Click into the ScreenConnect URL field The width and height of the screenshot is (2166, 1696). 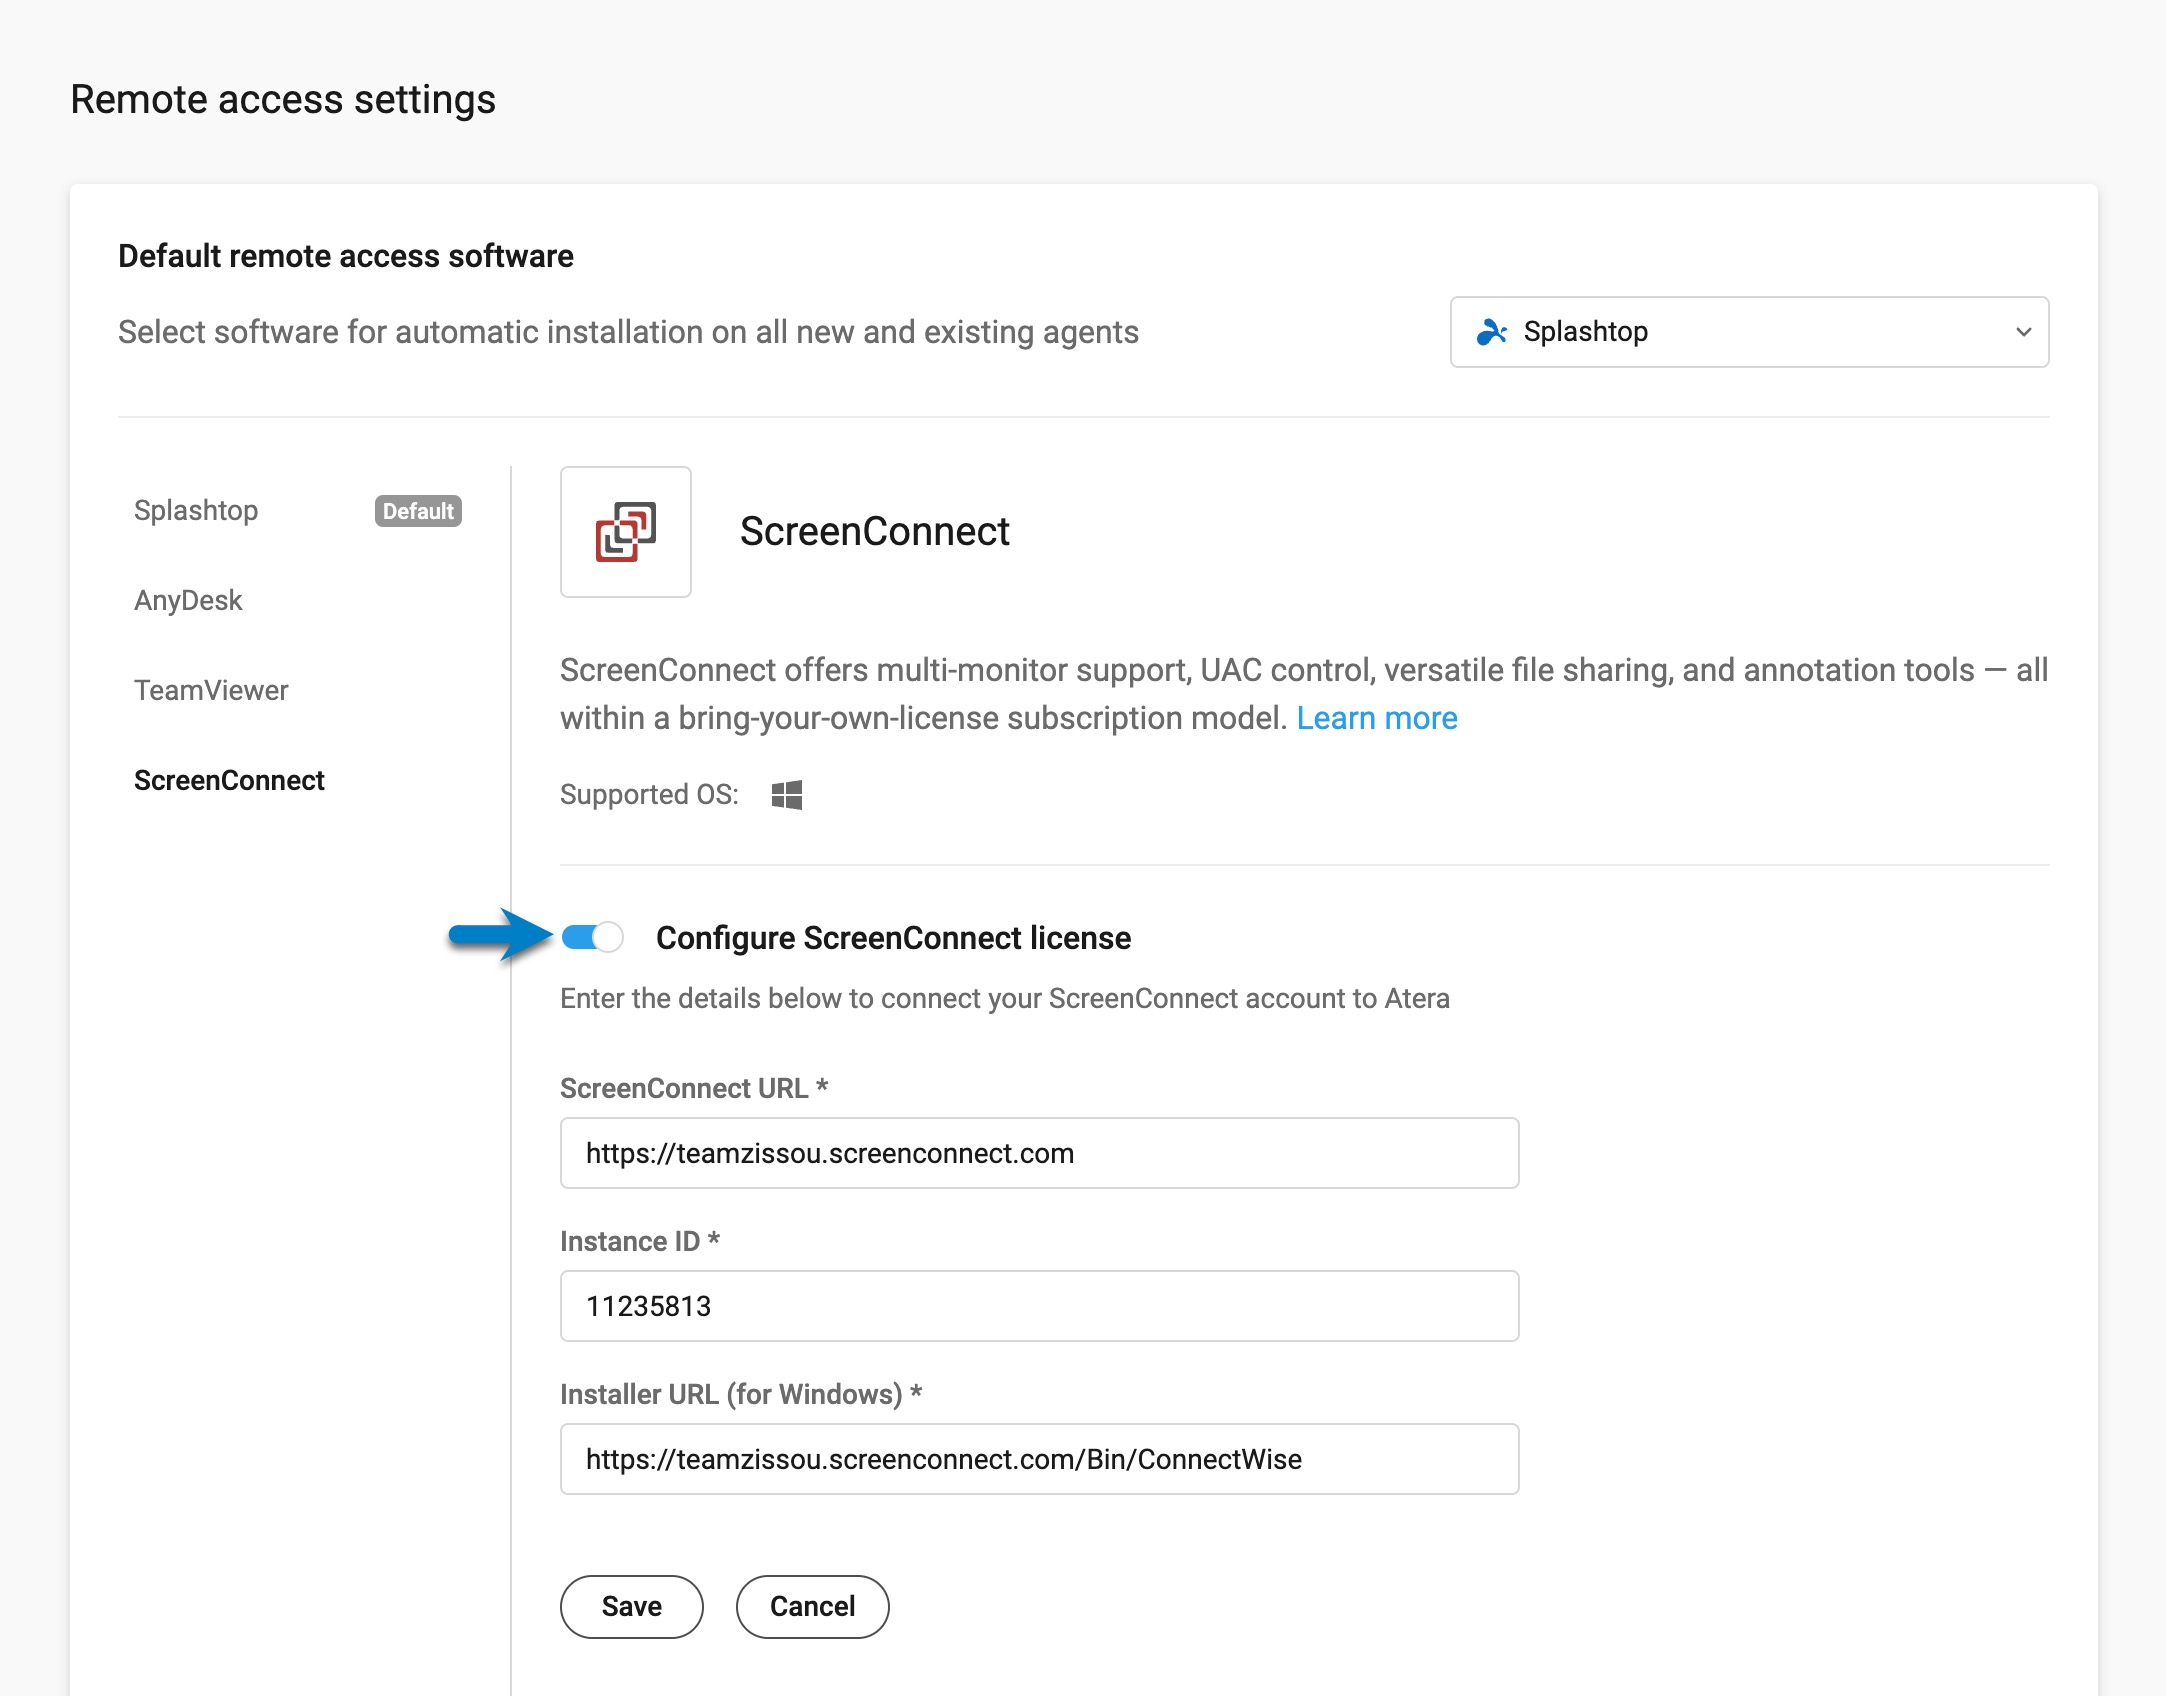(1039, 1153)
